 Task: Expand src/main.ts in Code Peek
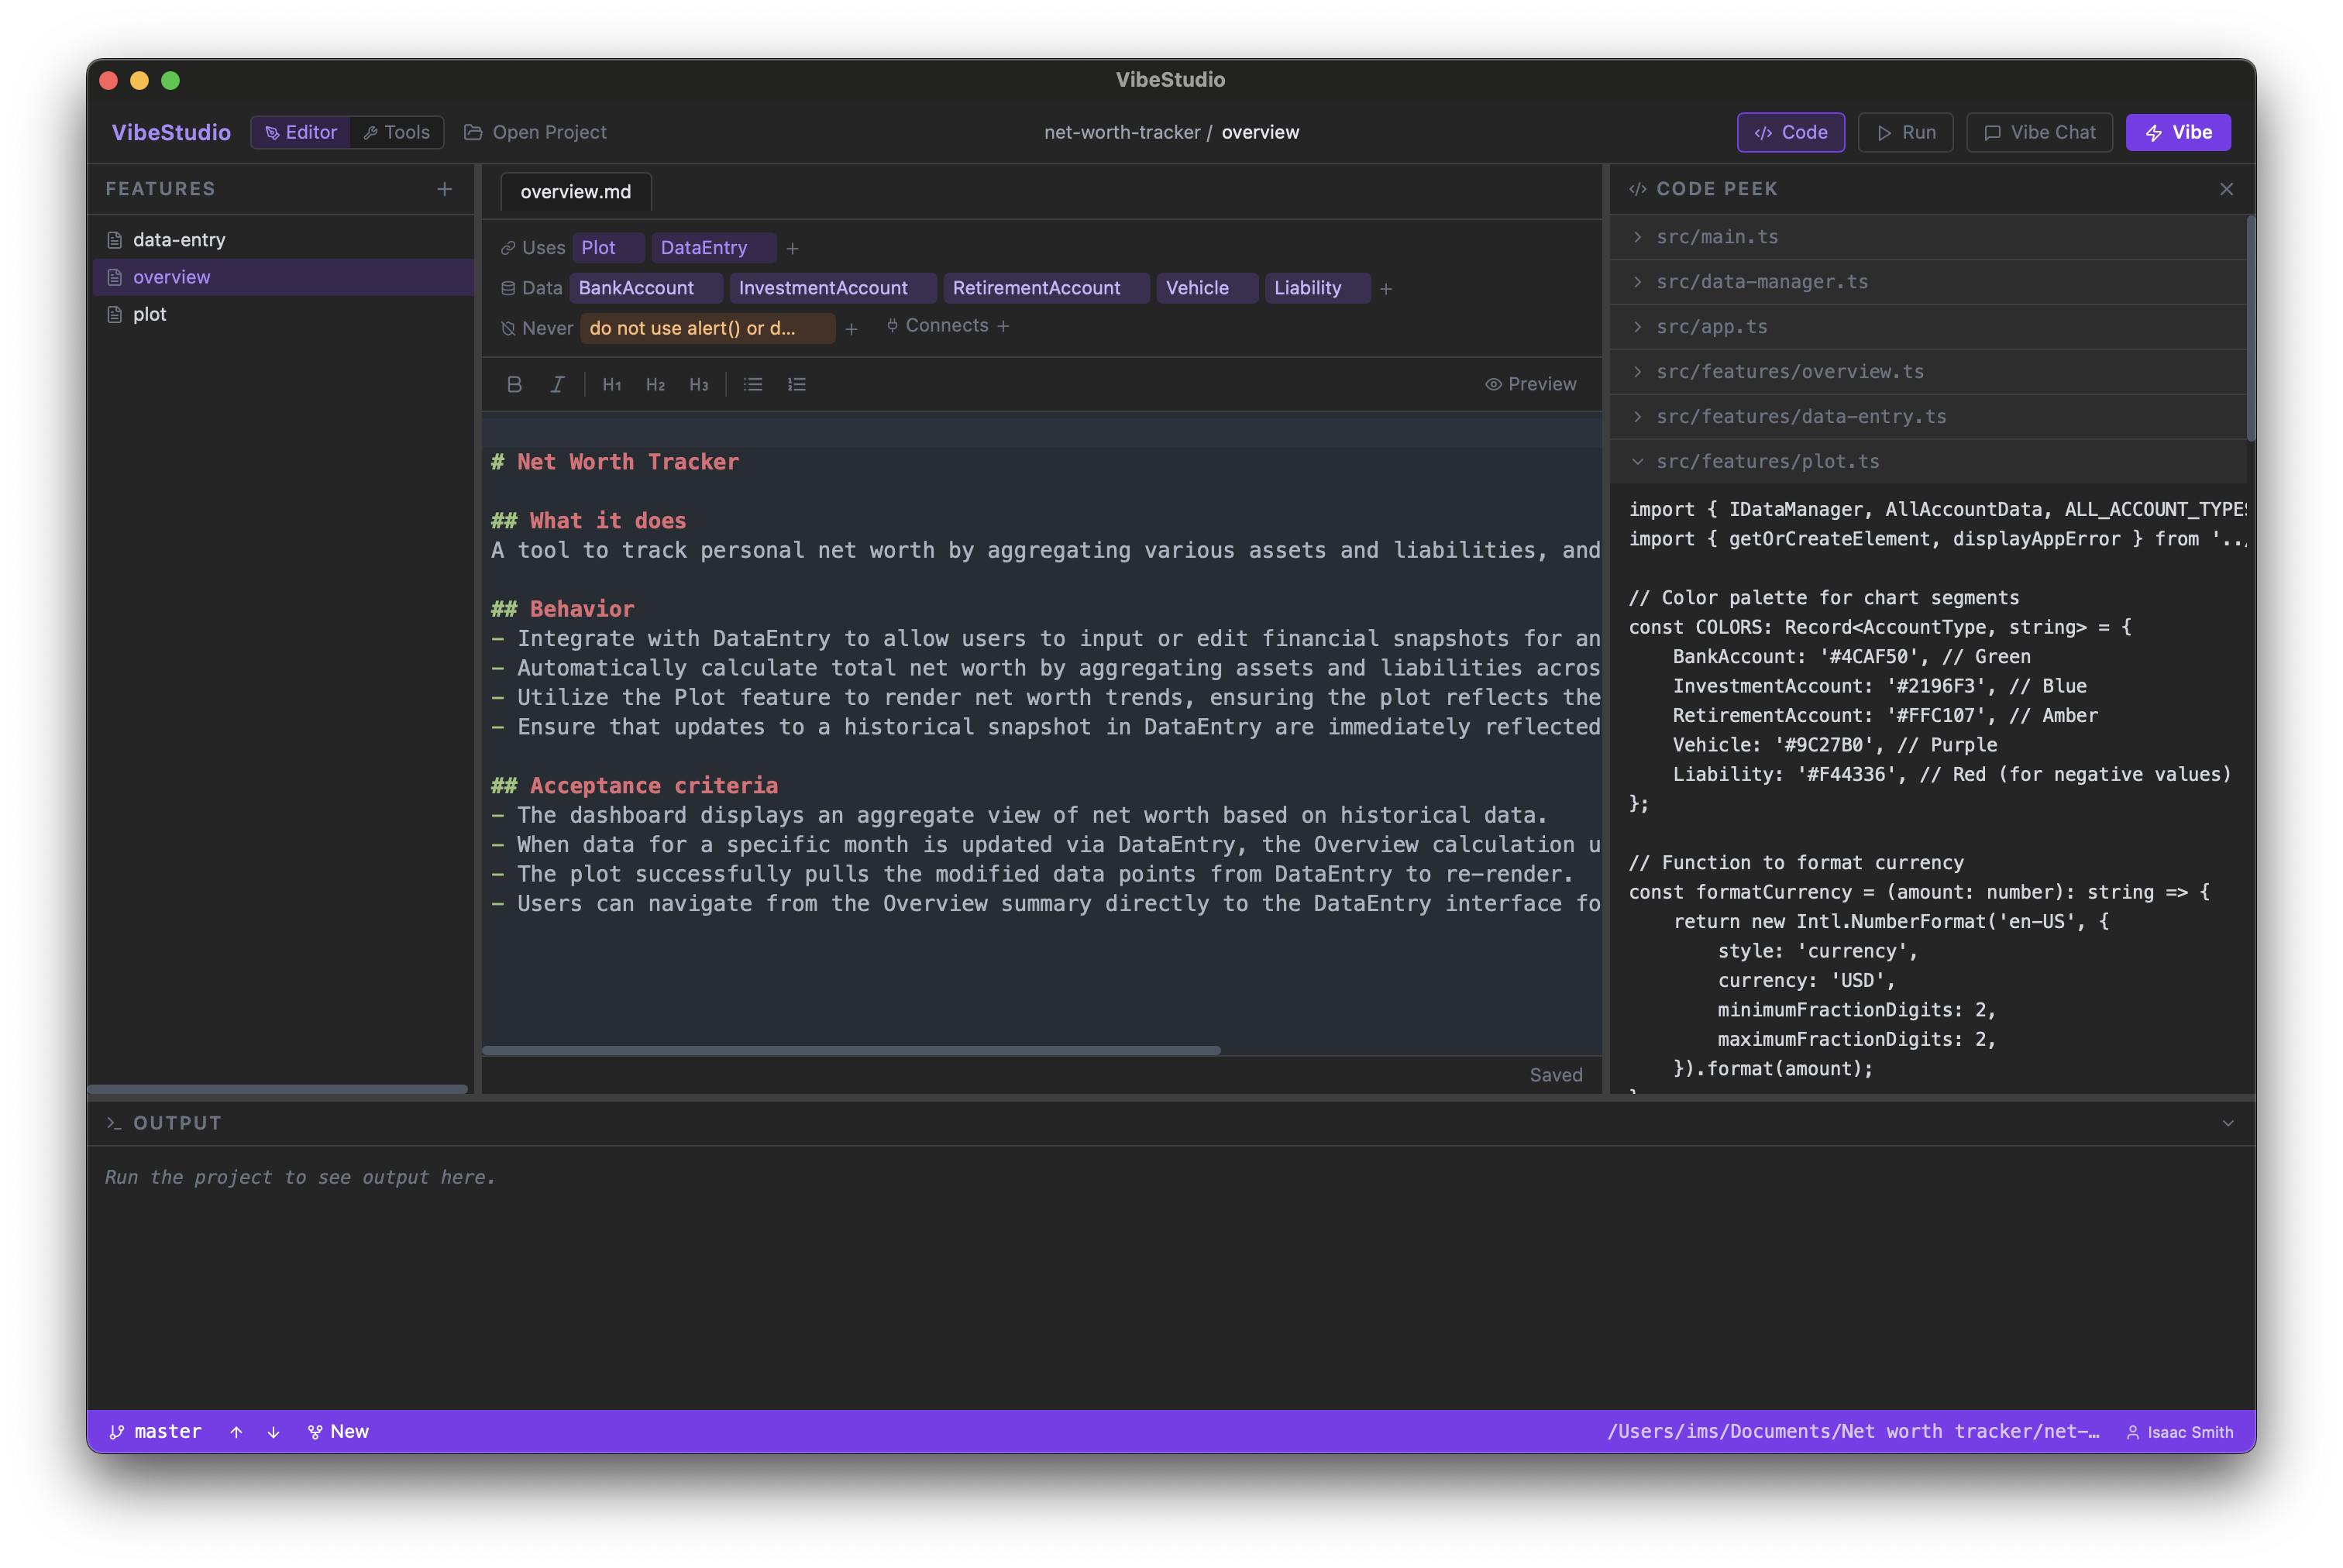1928,237
